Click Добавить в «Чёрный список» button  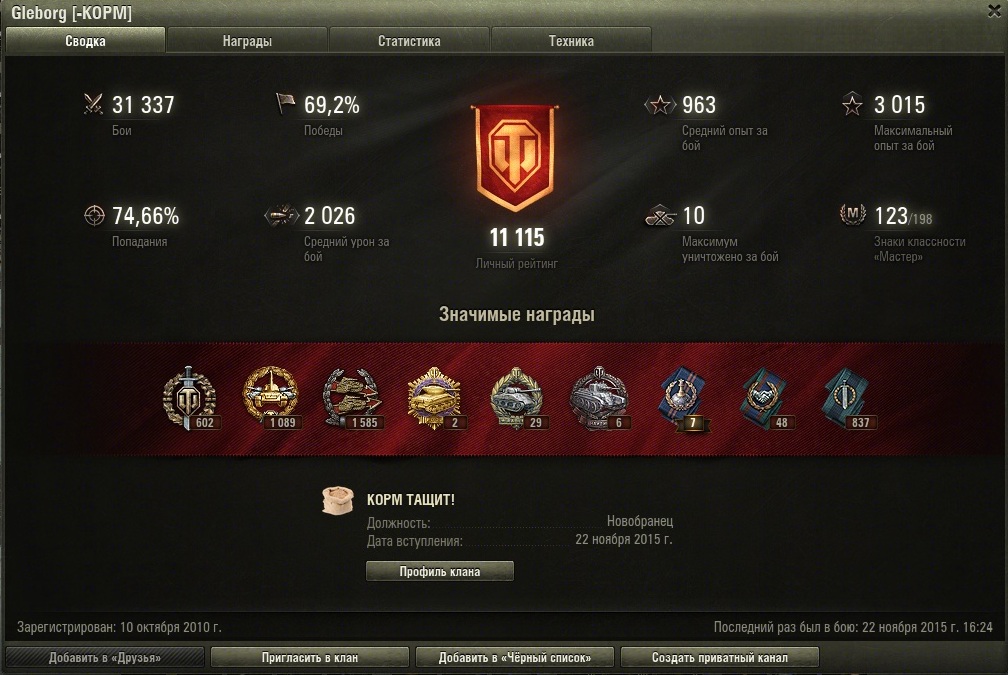click(515, 658)
